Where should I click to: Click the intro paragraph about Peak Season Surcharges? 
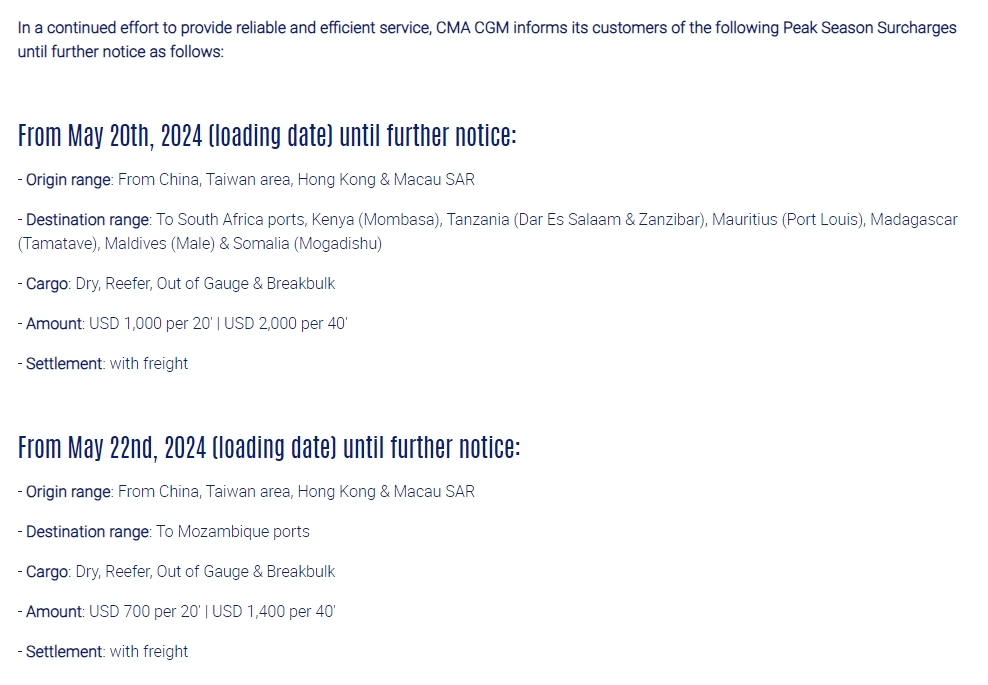tap(487, 40)
